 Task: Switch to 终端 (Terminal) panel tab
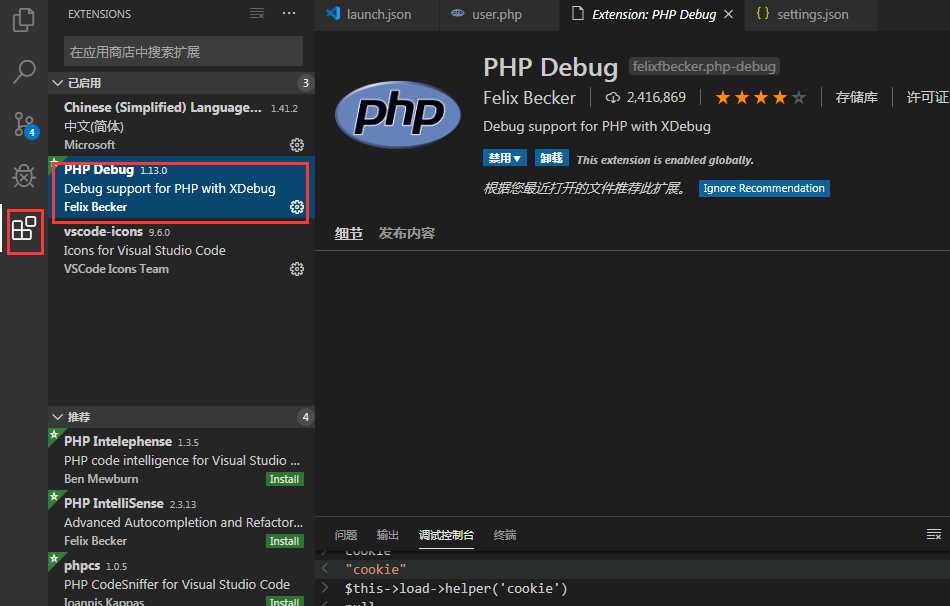(505, 534)
